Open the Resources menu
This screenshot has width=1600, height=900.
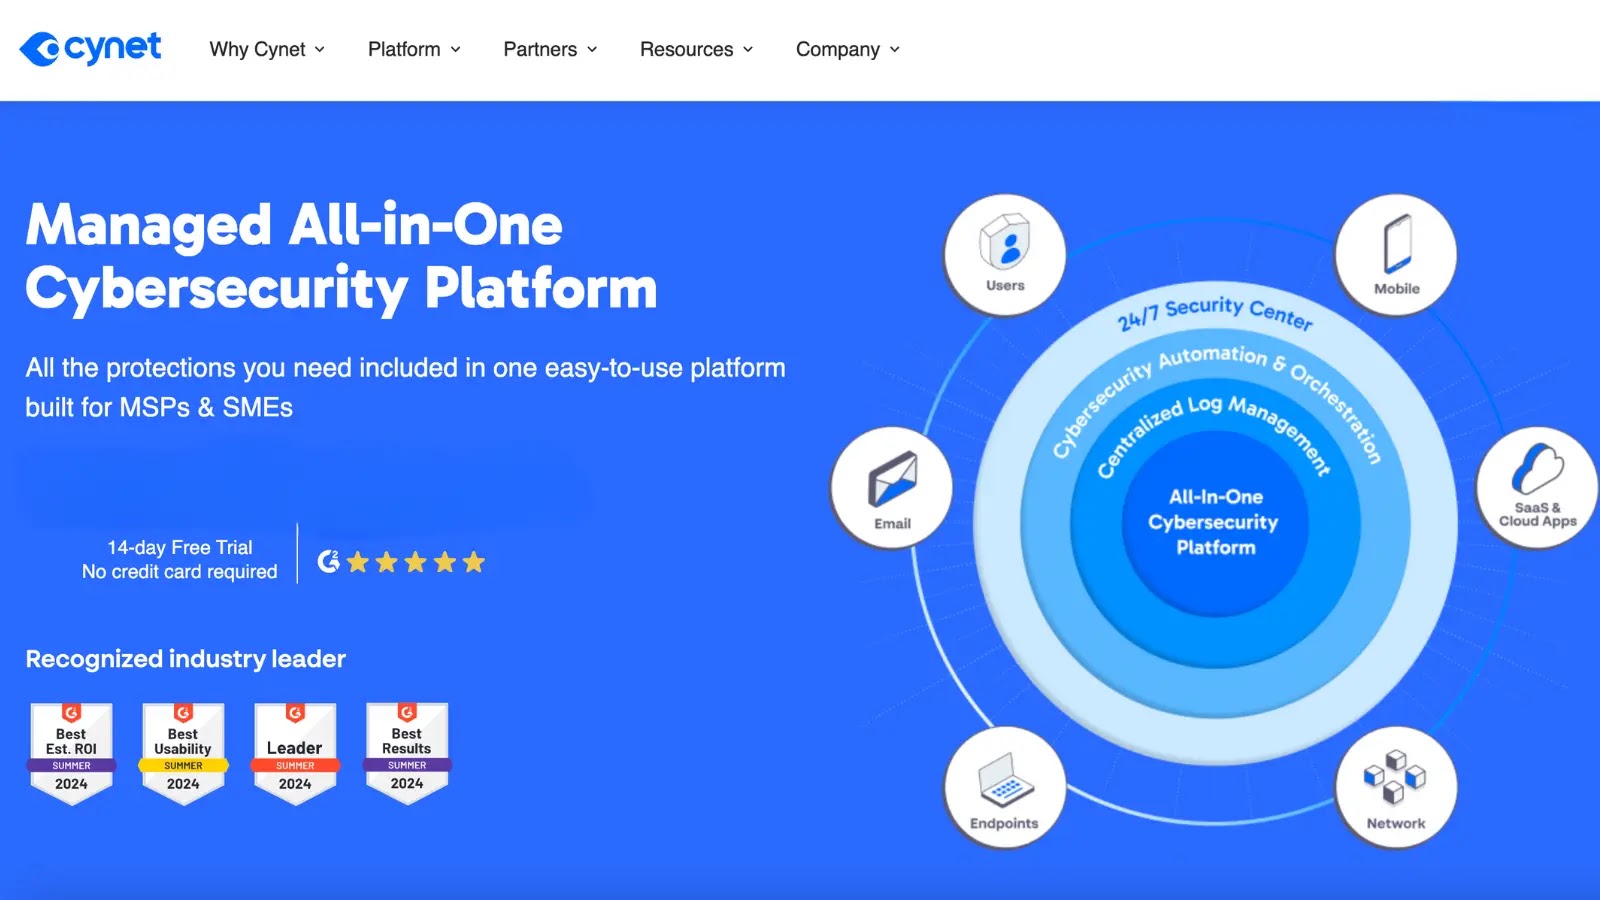pos(696,49)
